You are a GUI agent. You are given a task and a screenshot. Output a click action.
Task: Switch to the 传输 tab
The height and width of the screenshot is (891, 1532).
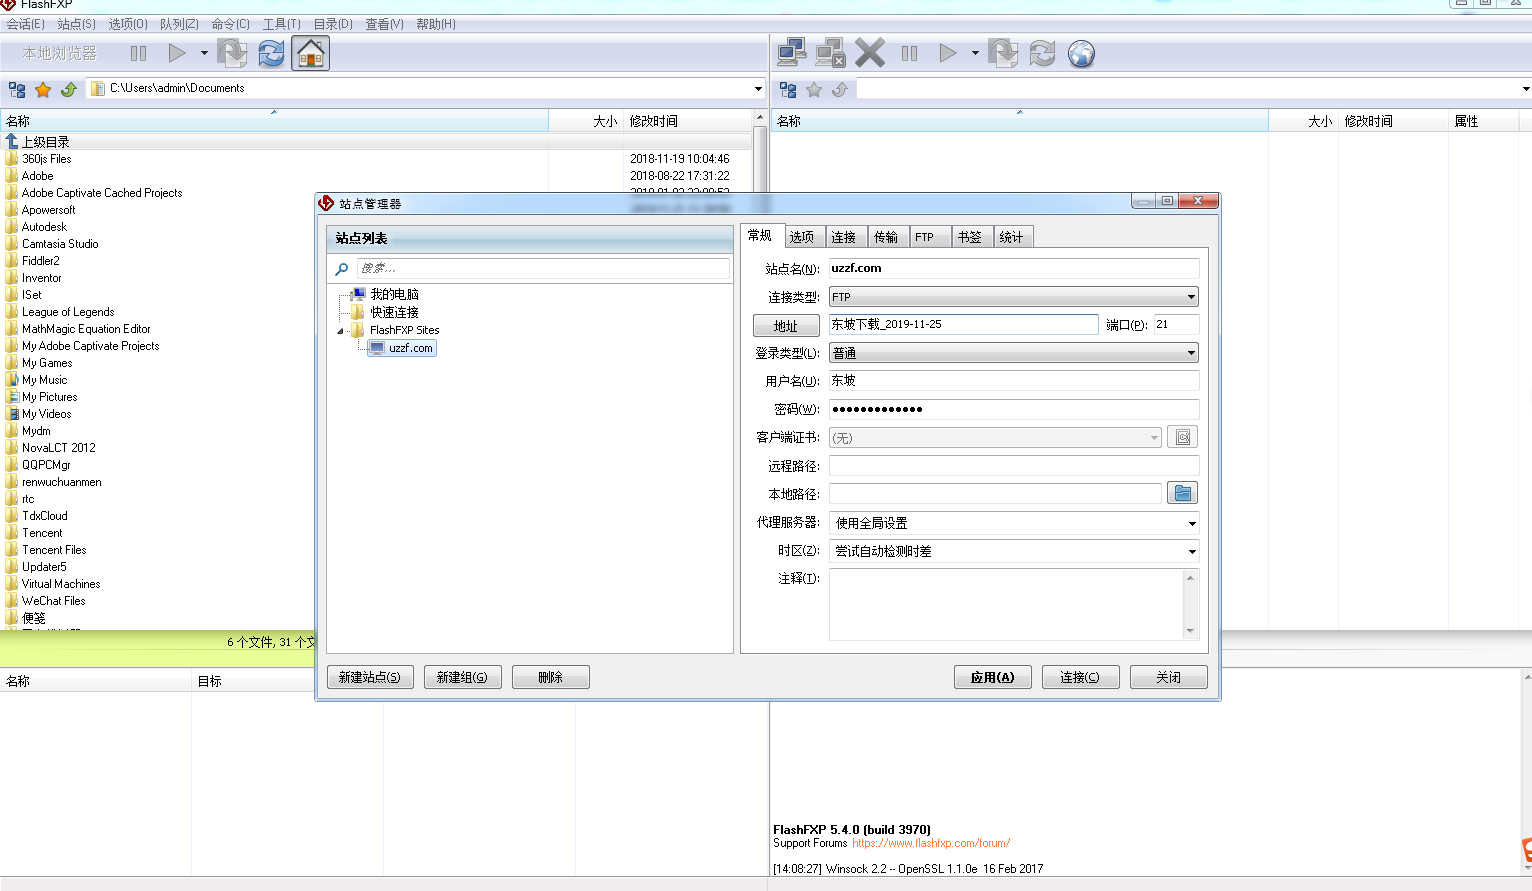tap(886, 237)
